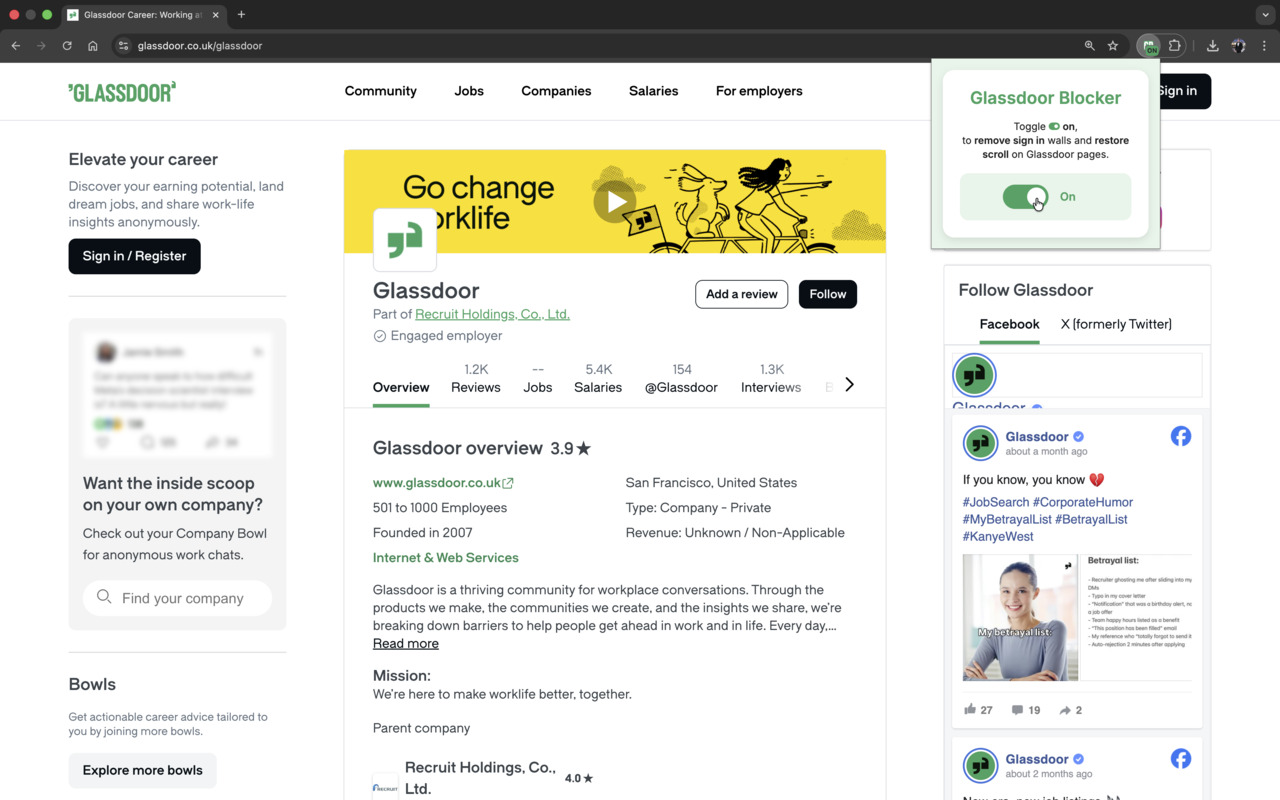Click the comment icon with 19 comments
This screenshot has height=800, width=1280.
pos(1017,710)
